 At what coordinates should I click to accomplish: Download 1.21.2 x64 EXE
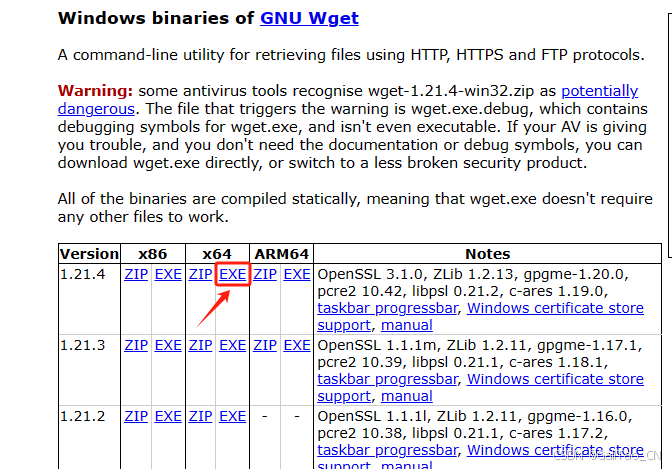pyautogui.click(x=233, y=417)
